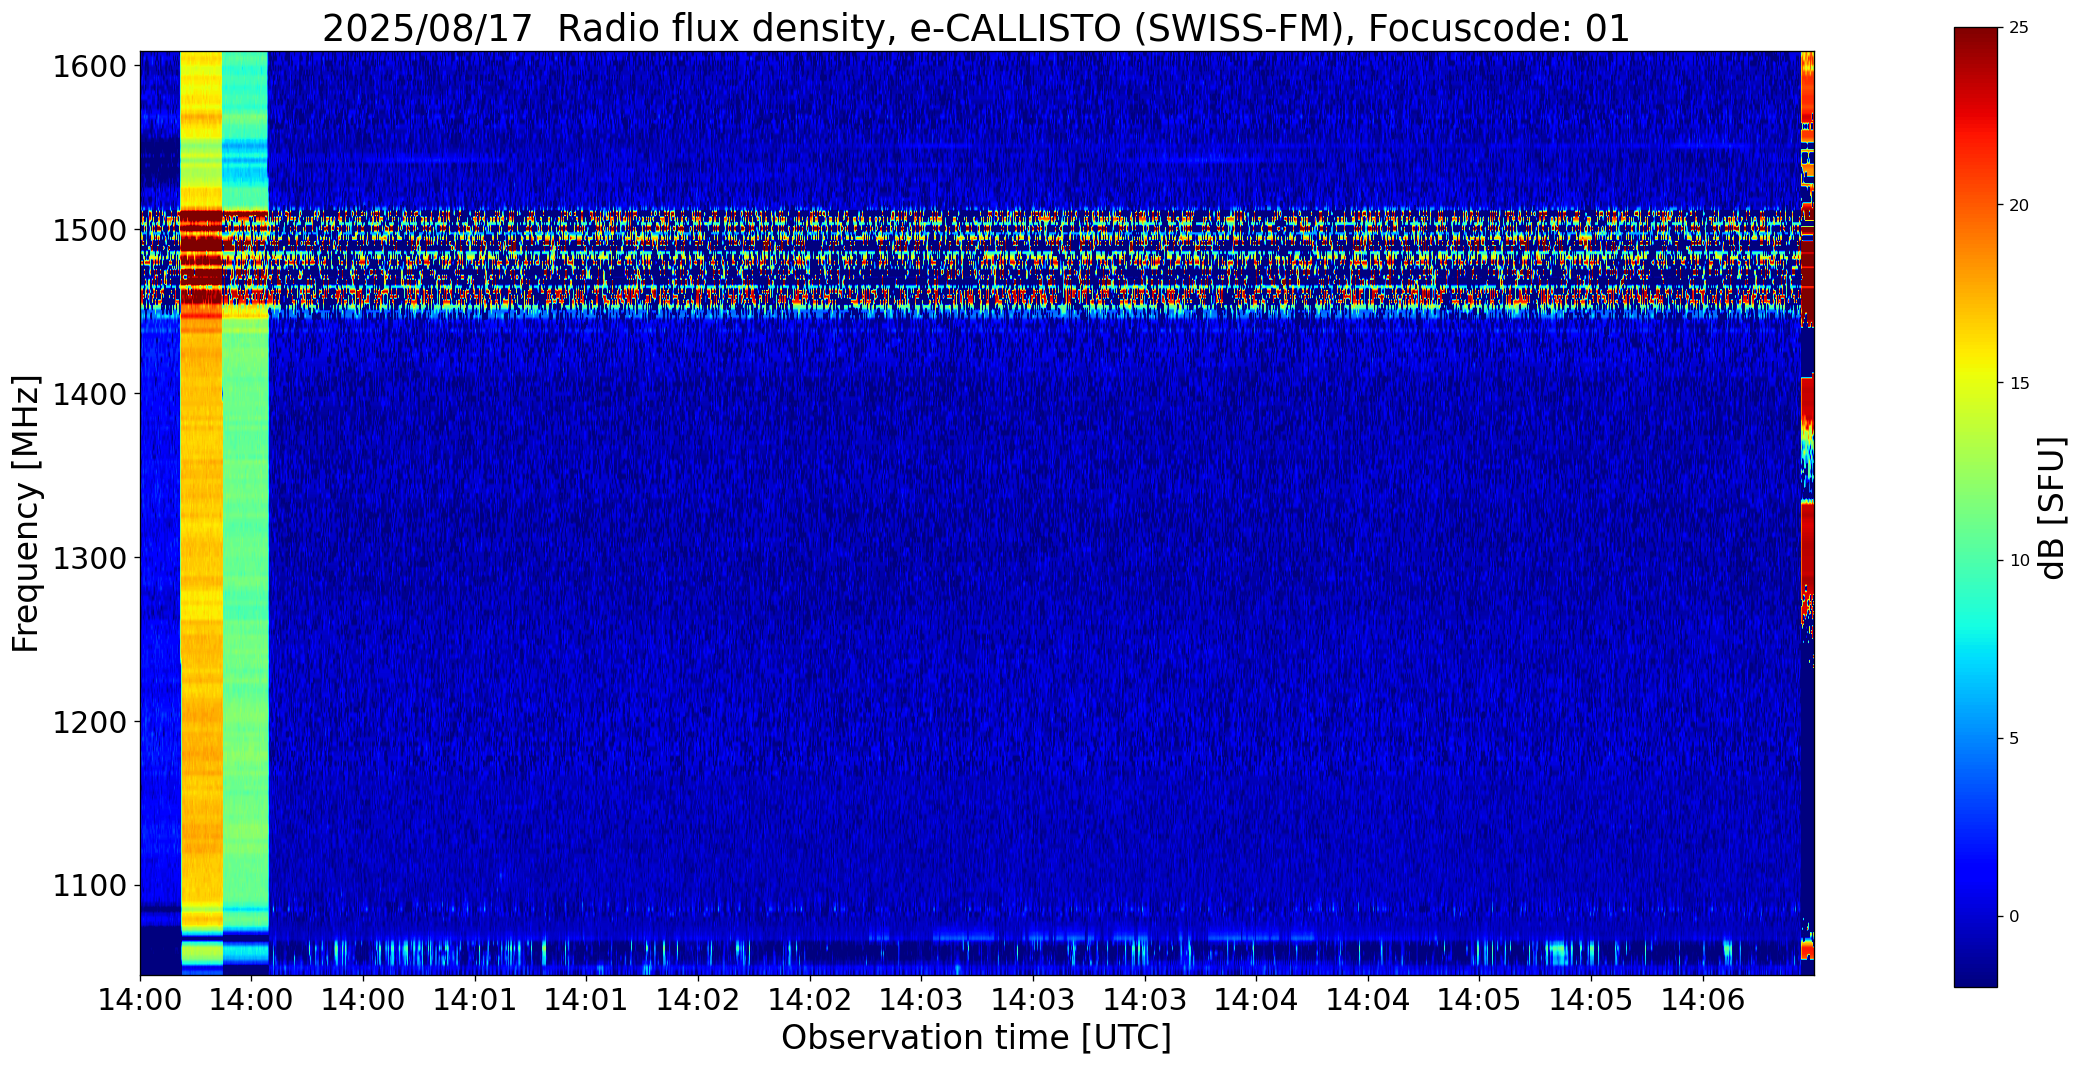2082x1067 pixels.
Task: Click the 1200 frequency tick label
Action: 89,722
